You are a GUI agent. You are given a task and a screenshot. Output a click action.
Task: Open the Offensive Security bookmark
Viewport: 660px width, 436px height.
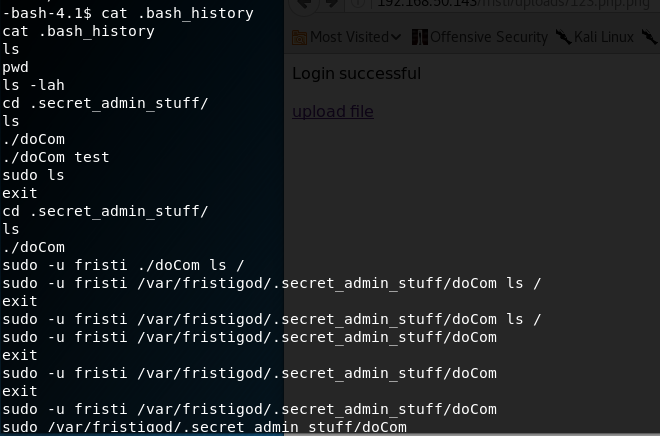[489, 37]
